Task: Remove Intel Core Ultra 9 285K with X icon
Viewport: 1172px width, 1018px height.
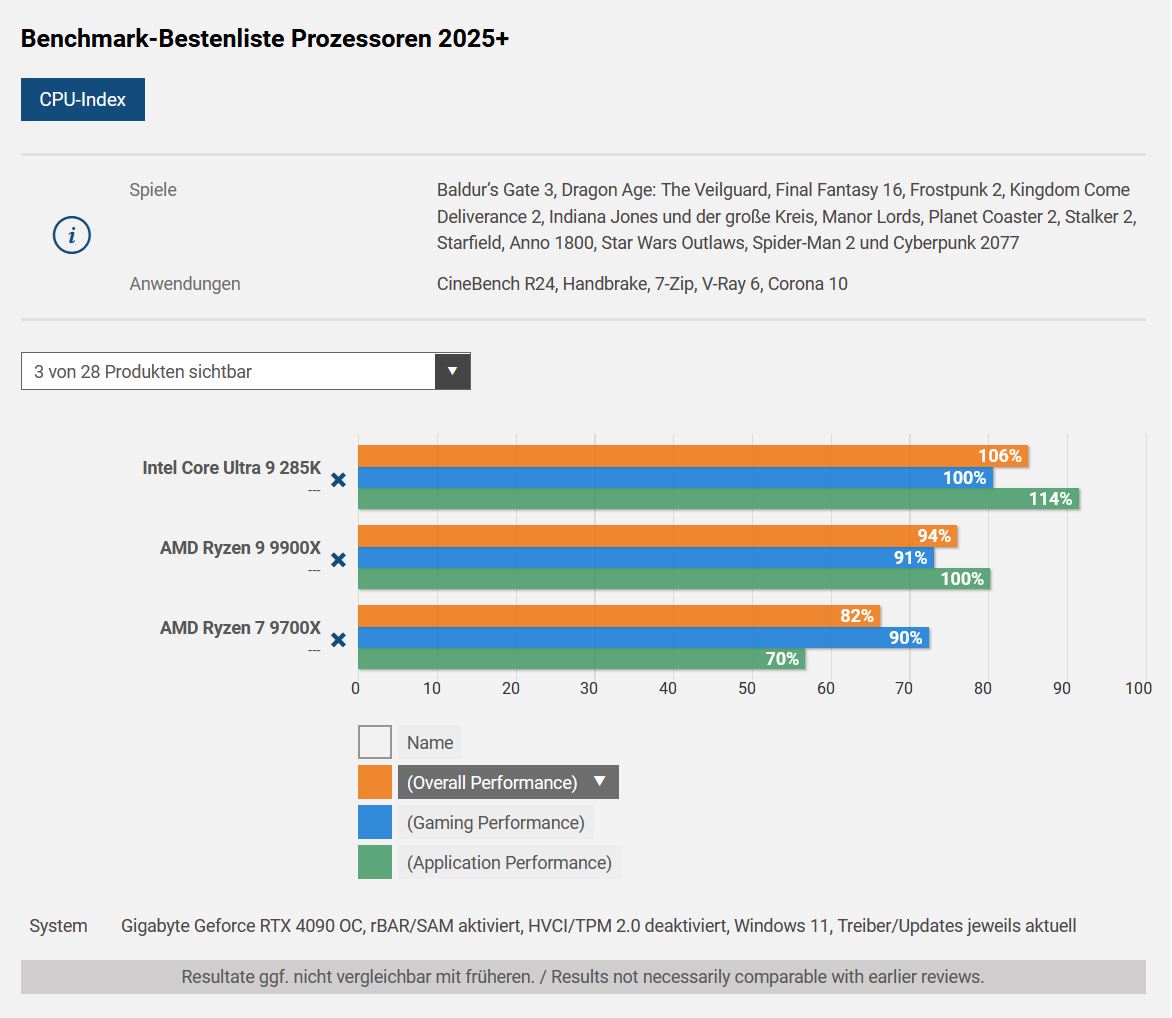Action: pos(339,480)
